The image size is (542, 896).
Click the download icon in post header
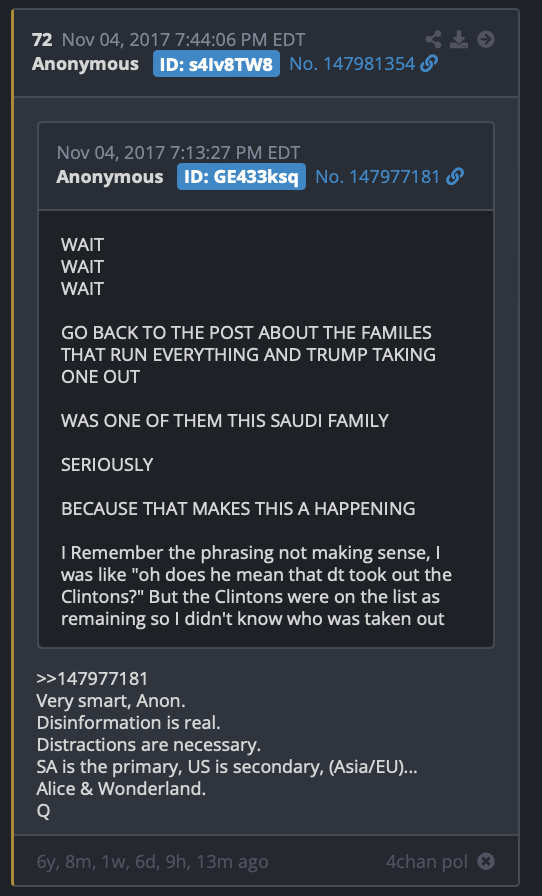tap(459, 39)
